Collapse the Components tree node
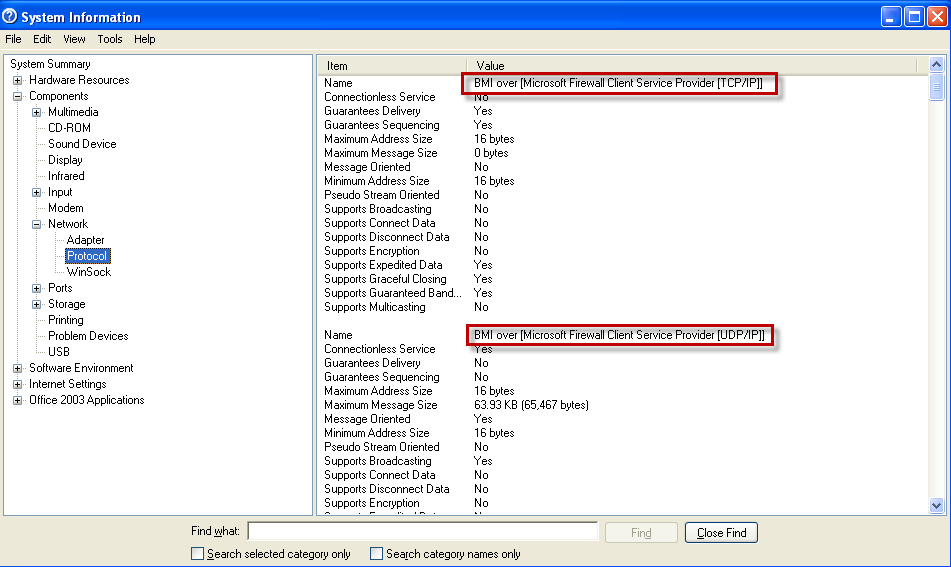 point(18,96)
